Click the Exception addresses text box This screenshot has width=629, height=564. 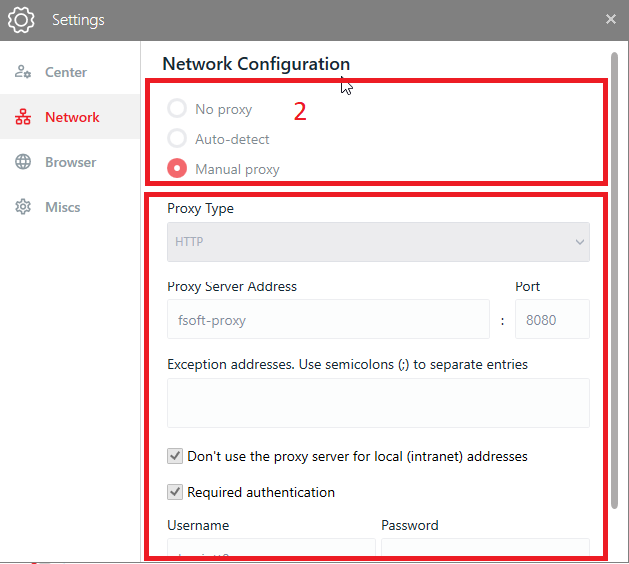pyautogui.click(x=378, y=403)
